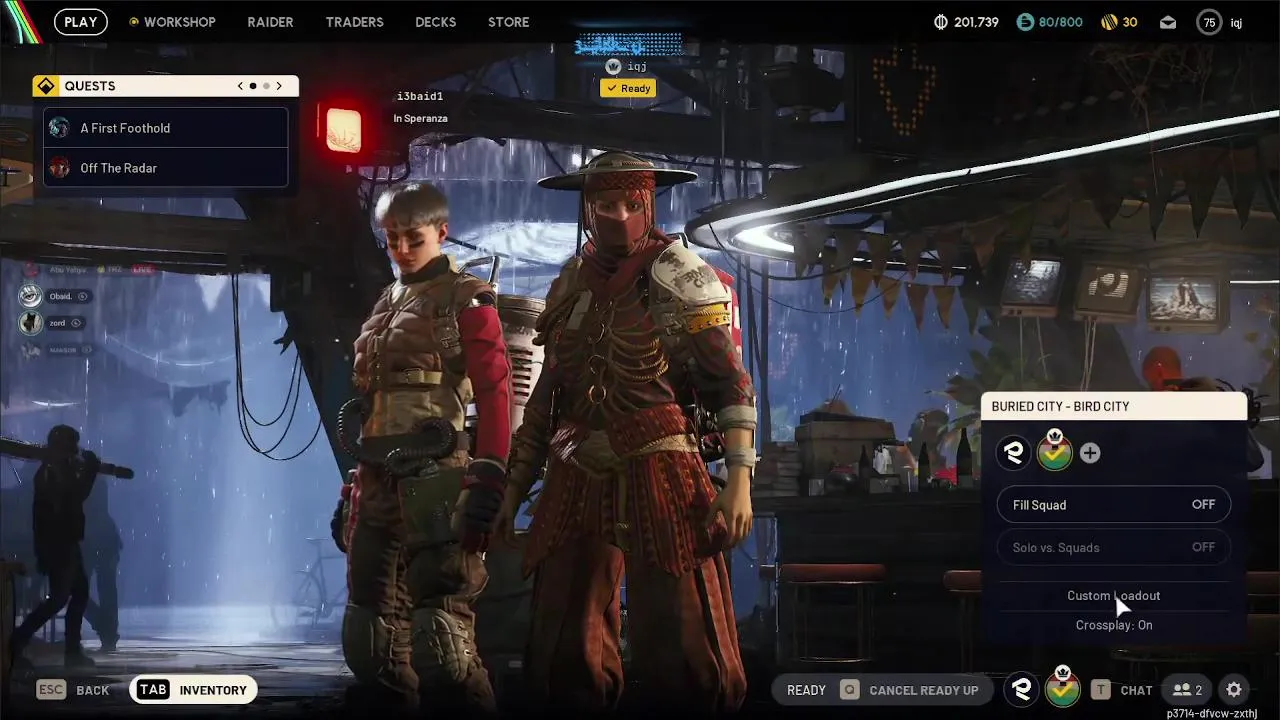Select the second quests page dot
Image resolution: width=1280 pixels, height=720 pixels.
(266, 86)
